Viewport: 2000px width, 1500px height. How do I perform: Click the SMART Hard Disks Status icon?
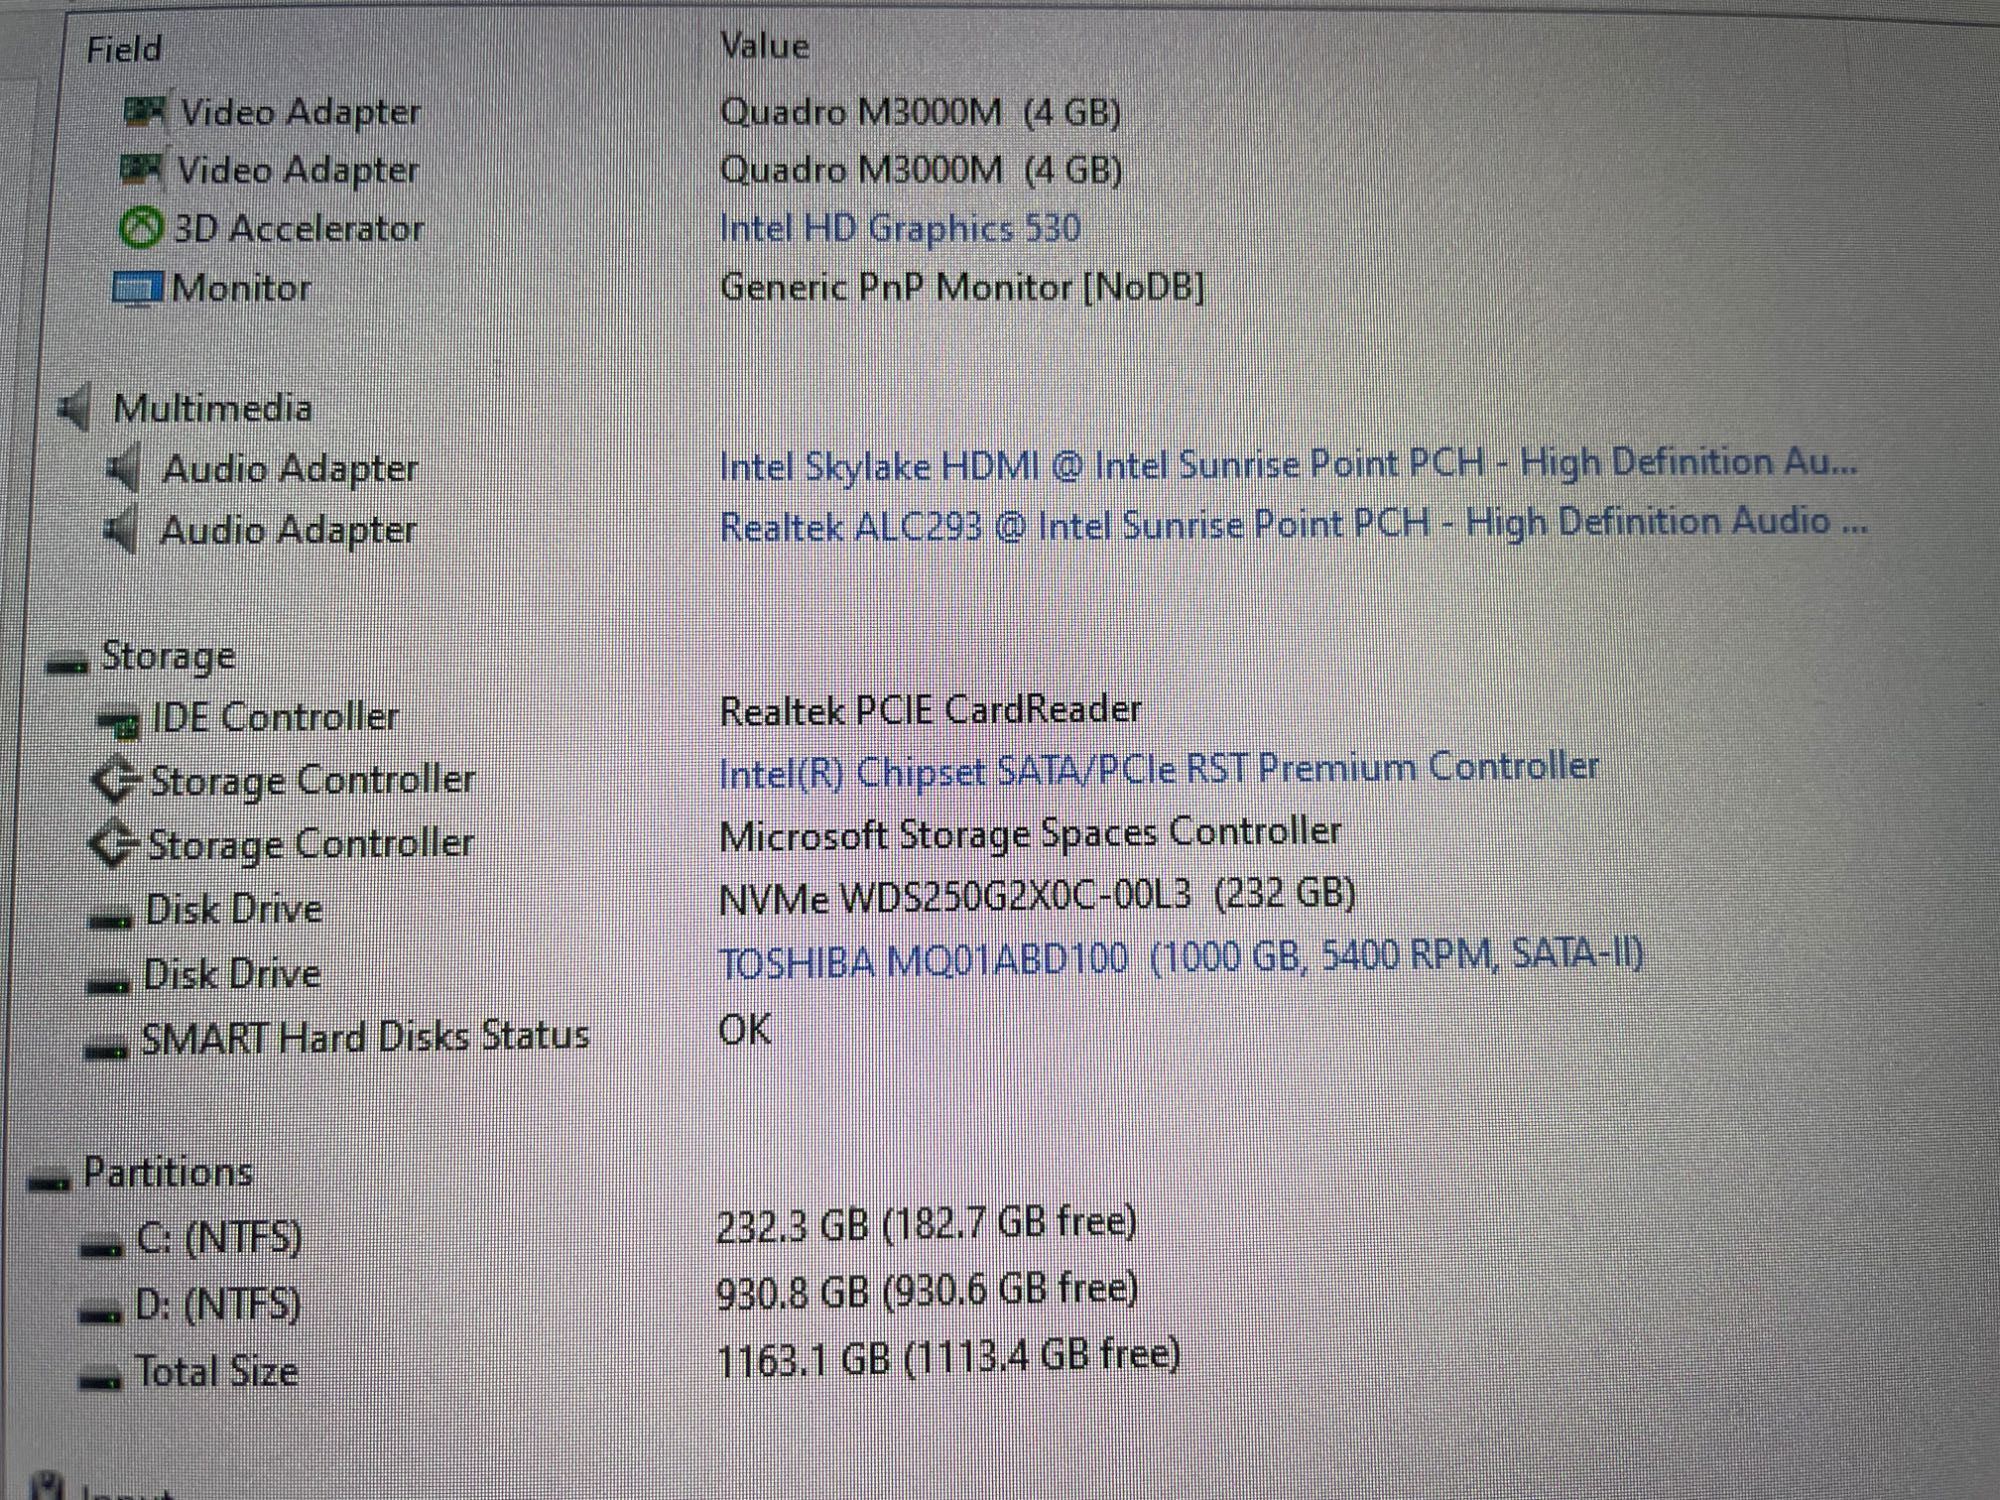pyautogui.click(x=106, y=1048)
